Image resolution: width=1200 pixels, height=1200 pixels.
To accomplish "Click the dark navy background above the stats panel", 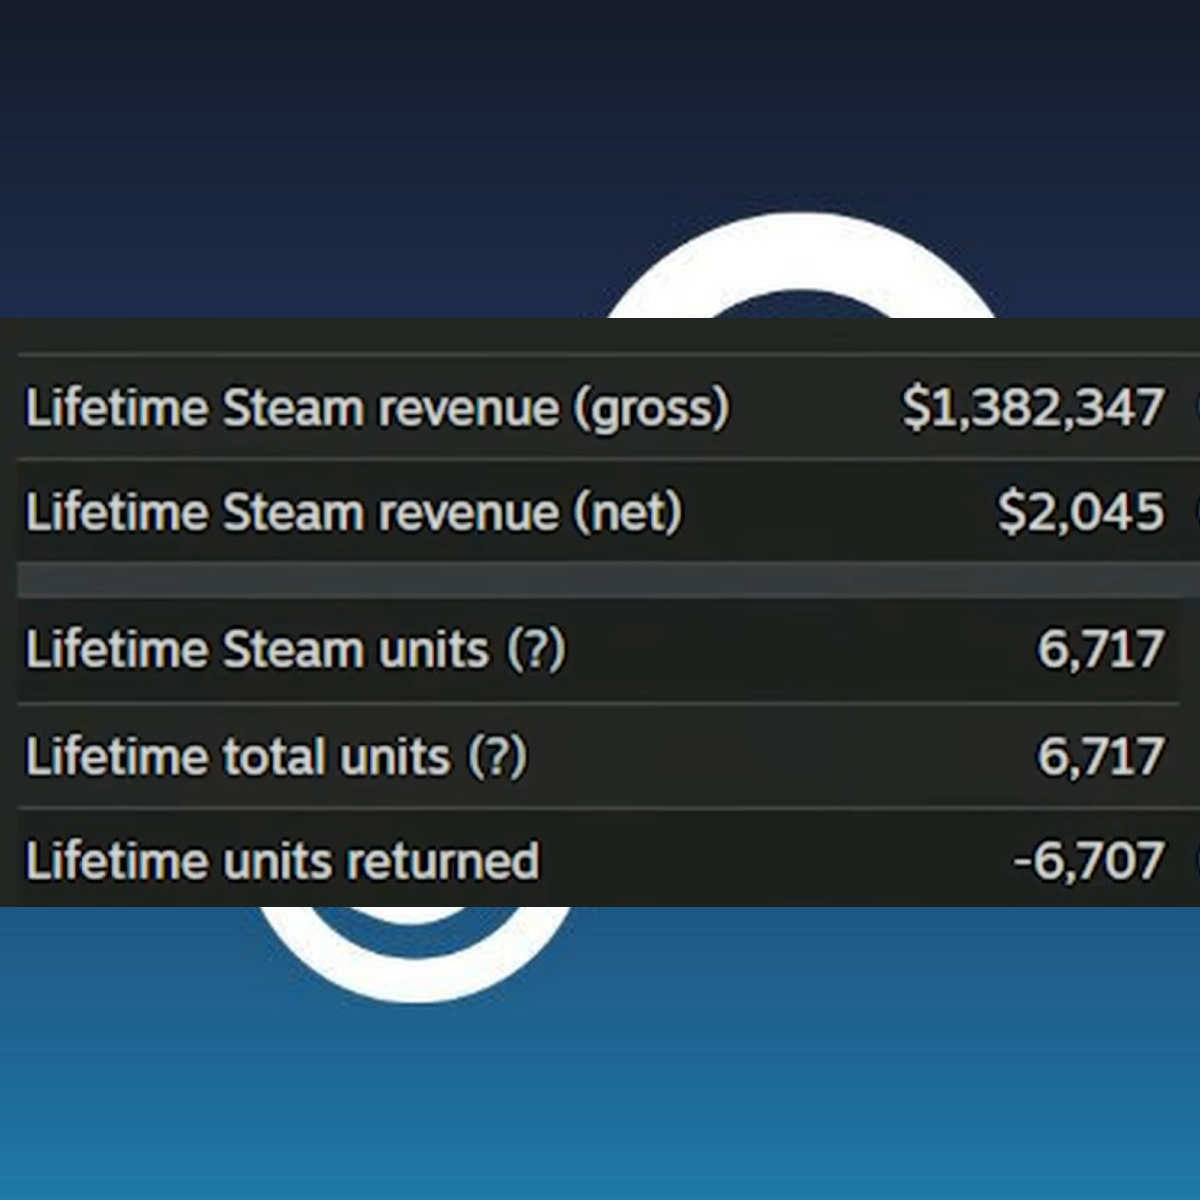I will coord(300,150).
